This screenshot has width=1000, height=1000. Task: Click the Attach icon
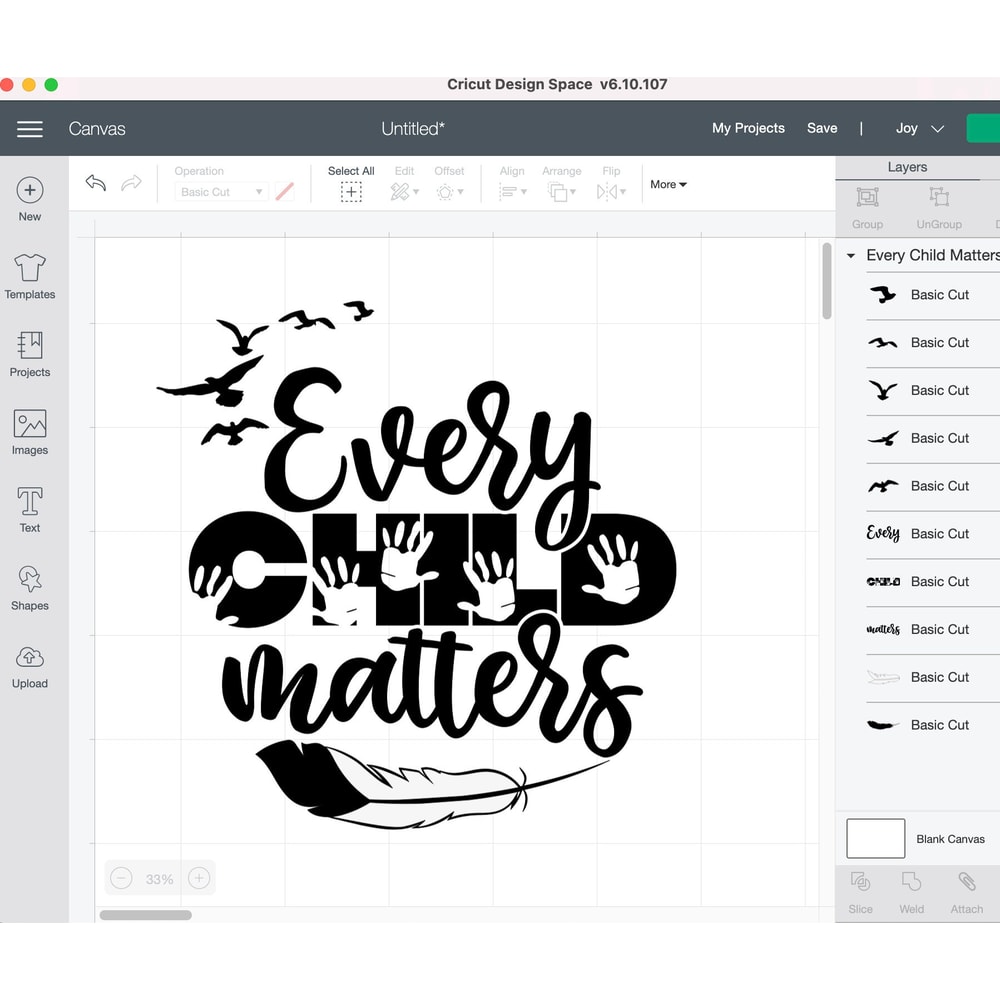pos(966,890)
